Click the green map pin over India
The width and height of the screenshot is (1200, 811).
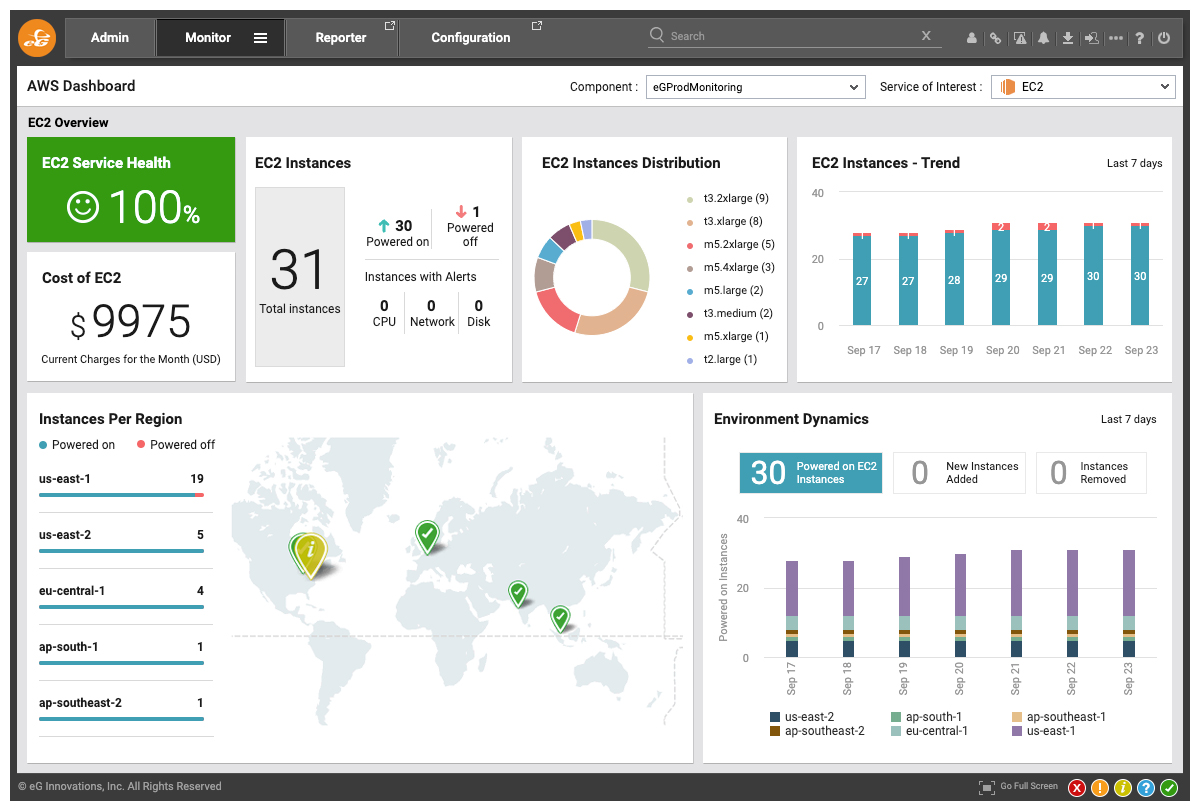(518, 594)
